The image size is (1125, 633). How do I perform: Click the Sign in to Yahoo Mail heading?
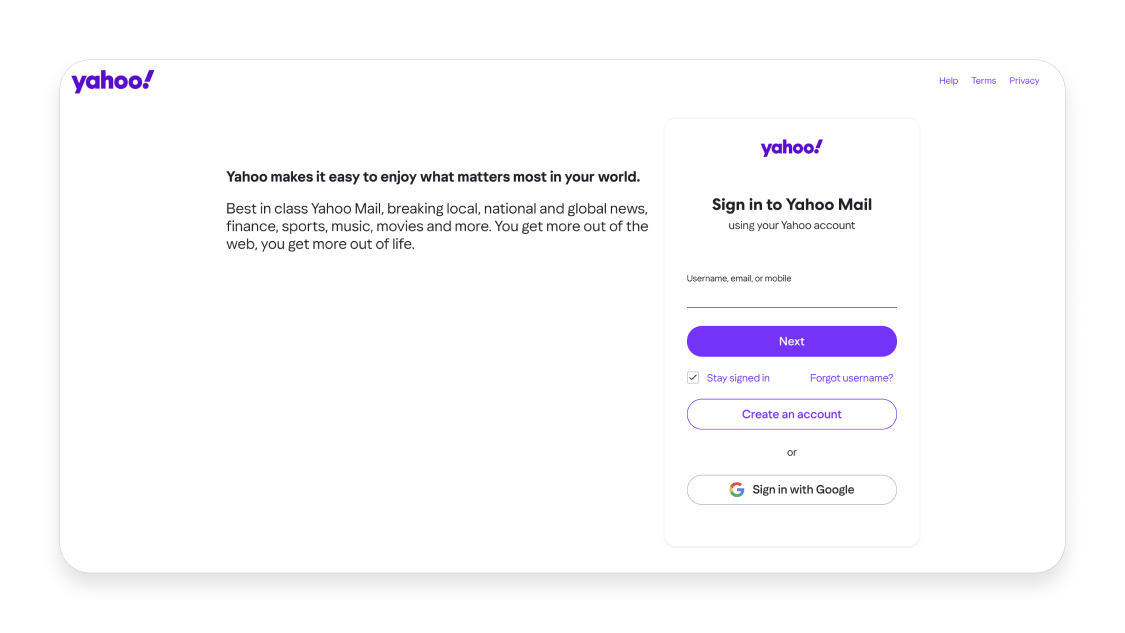tap(791, 204)
